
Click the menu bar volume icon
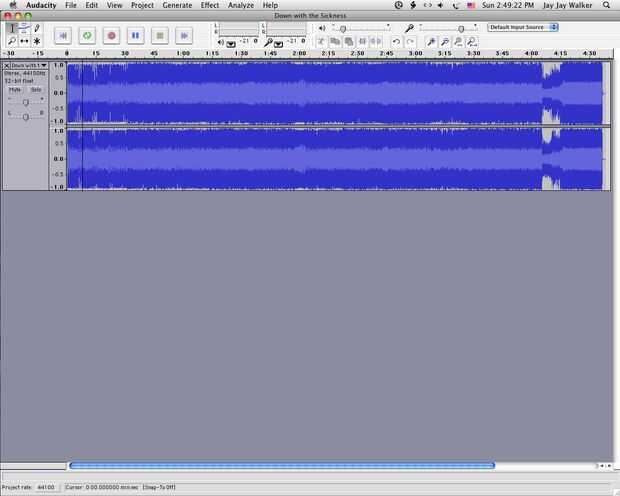pos(440,5)
